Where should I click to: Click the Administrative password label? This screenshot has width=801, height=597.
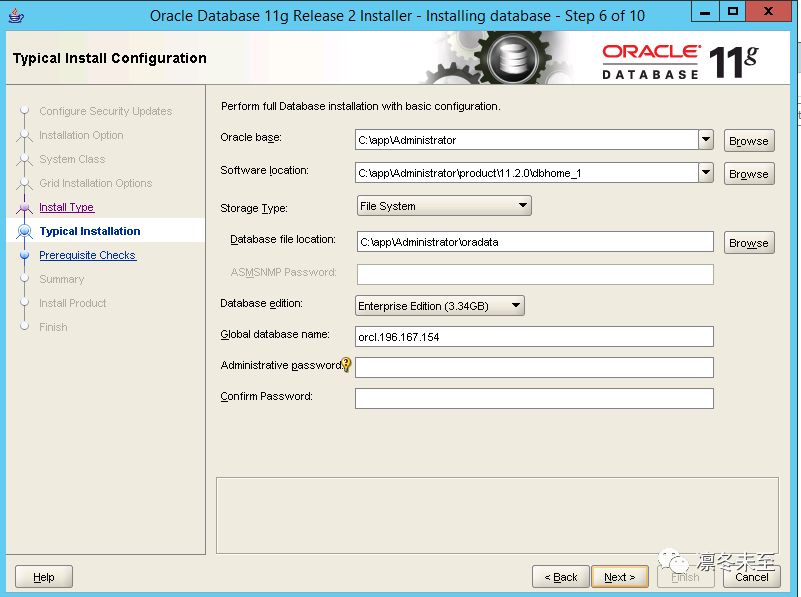pyautogui.click(x=281, y=365)
